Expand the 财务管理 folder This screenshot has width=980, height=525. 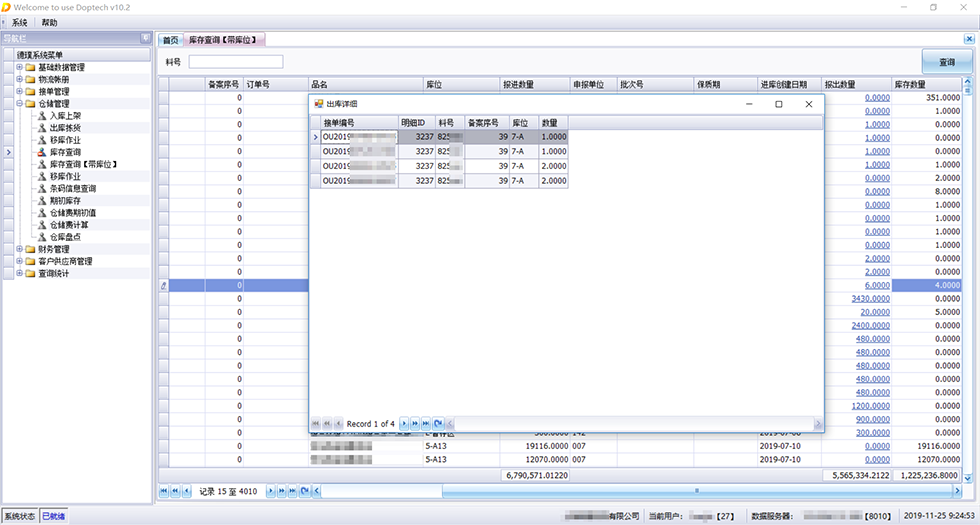coord(19,249)
